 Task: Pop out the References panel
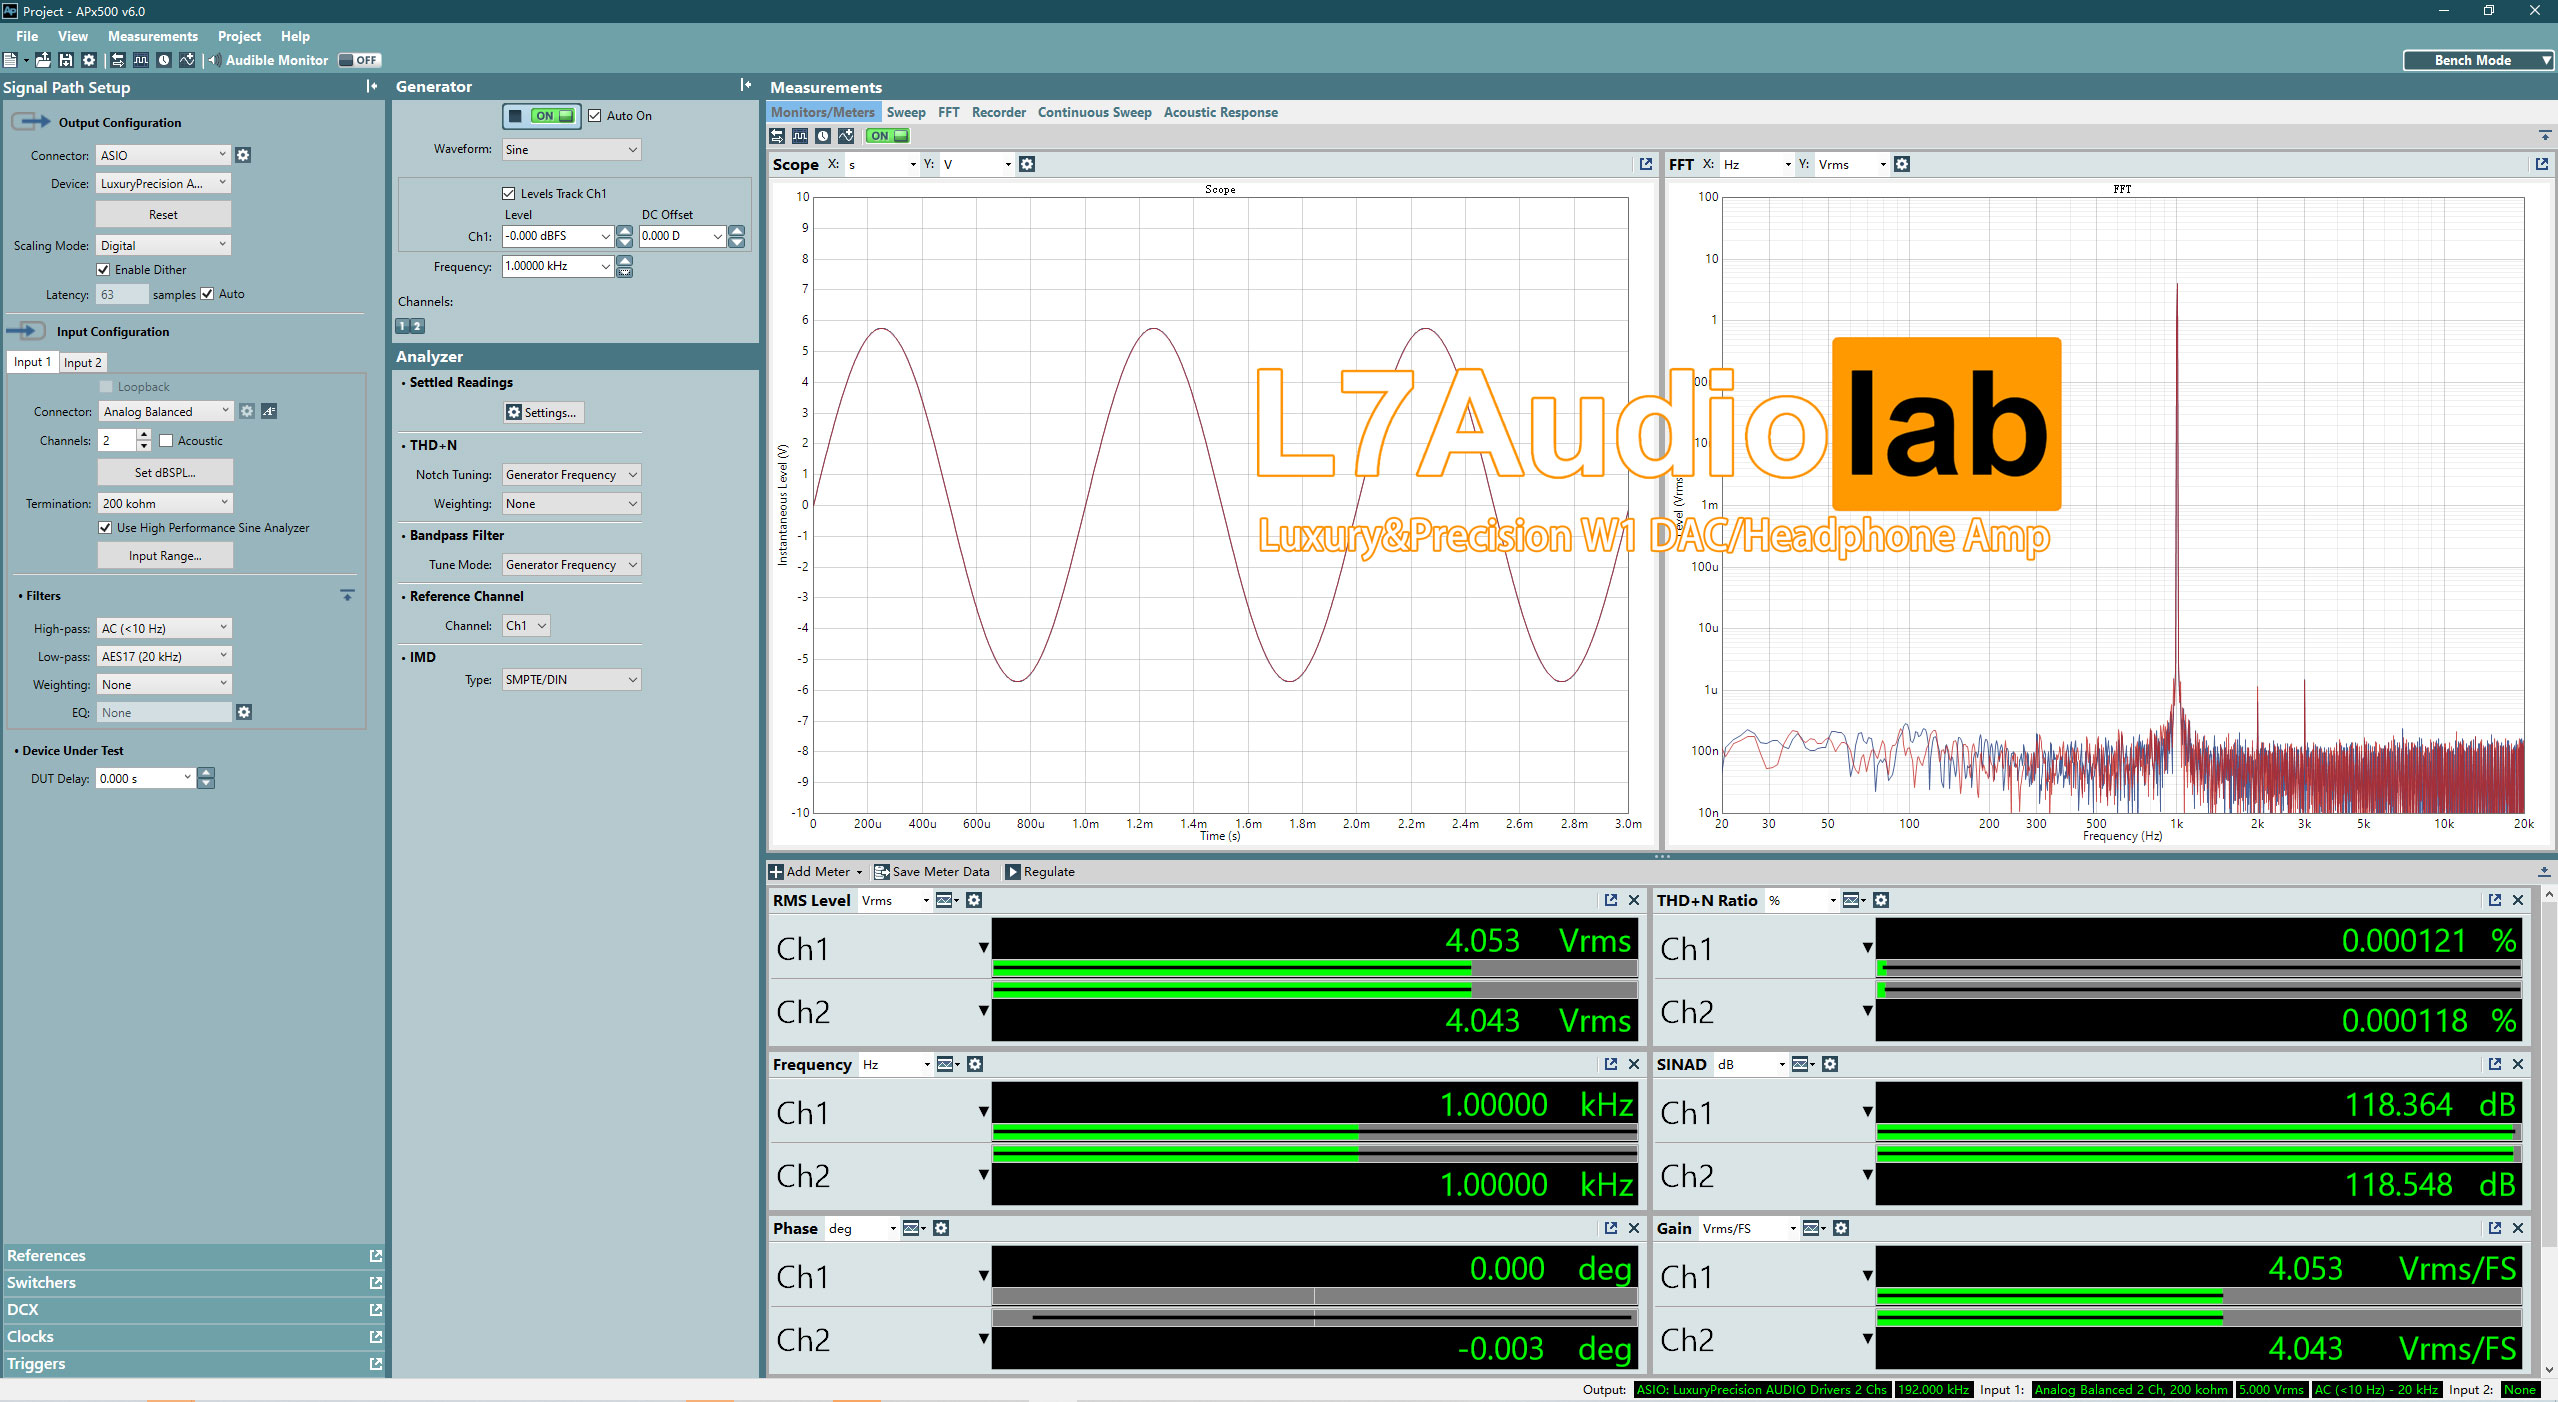[x=376, y=1256]
